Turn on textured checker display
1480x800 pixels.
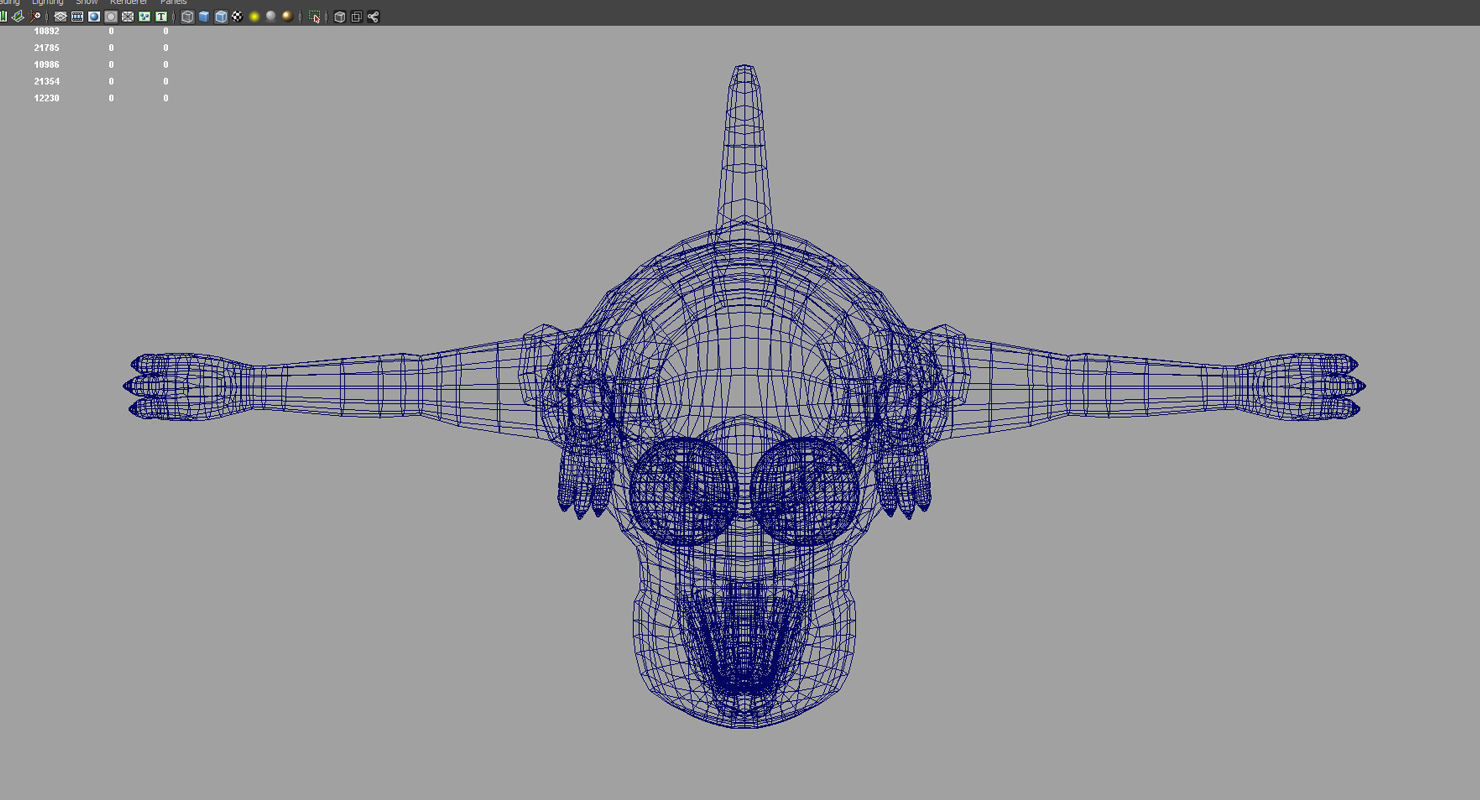pyautogui.click(x=237, y=17)
